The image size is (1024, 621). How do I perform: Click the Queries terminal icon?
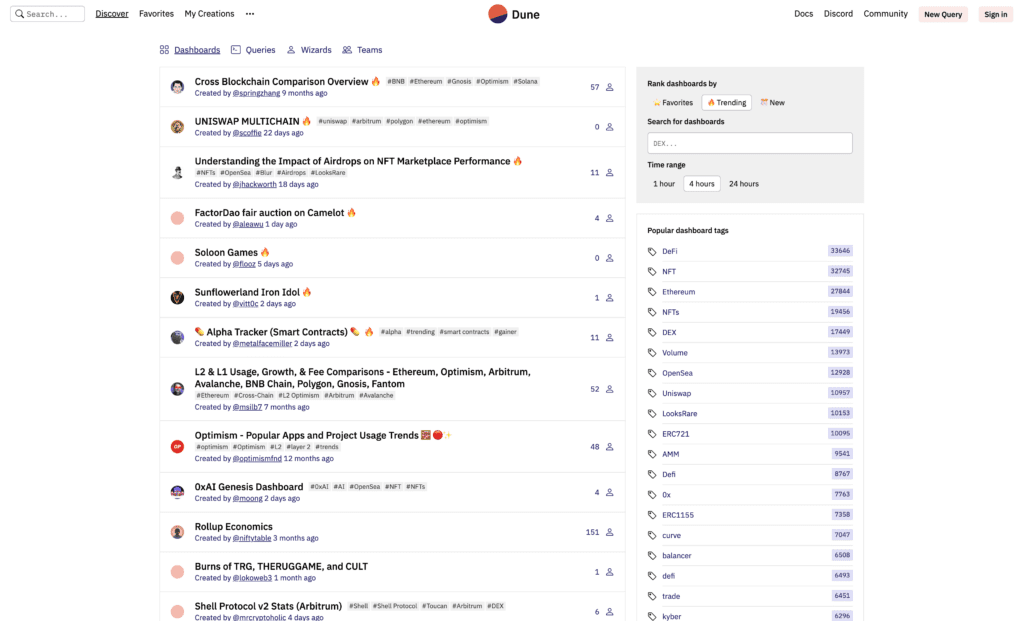(236, 50)
